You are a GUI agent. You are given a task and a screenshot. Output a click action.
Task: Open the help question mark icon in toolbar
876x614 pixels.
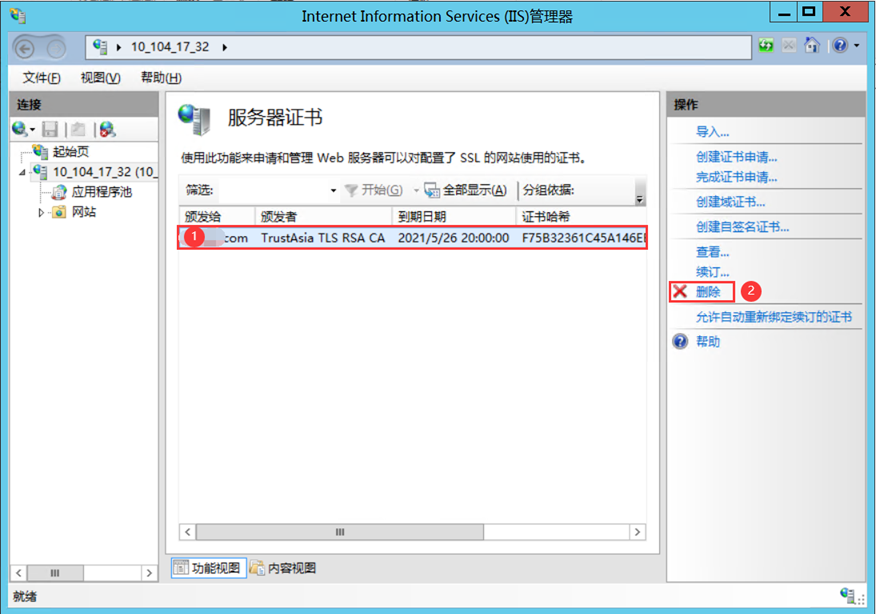click(840, 45)
